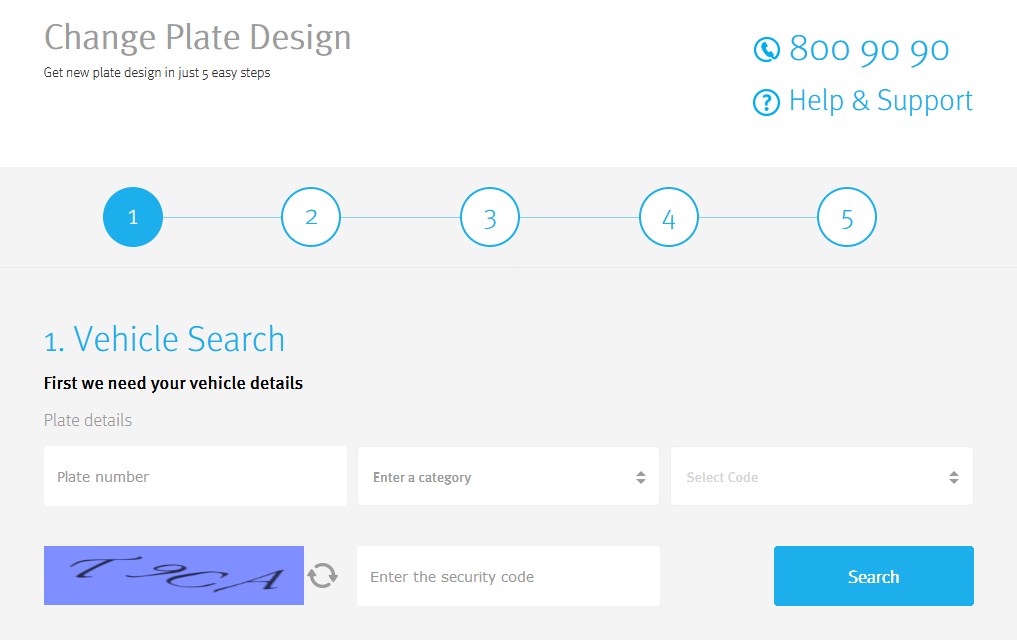Focus the Plate number input field
Image resolution: width=1017 pixels, height=640 pixels.
tap(195, 477)
